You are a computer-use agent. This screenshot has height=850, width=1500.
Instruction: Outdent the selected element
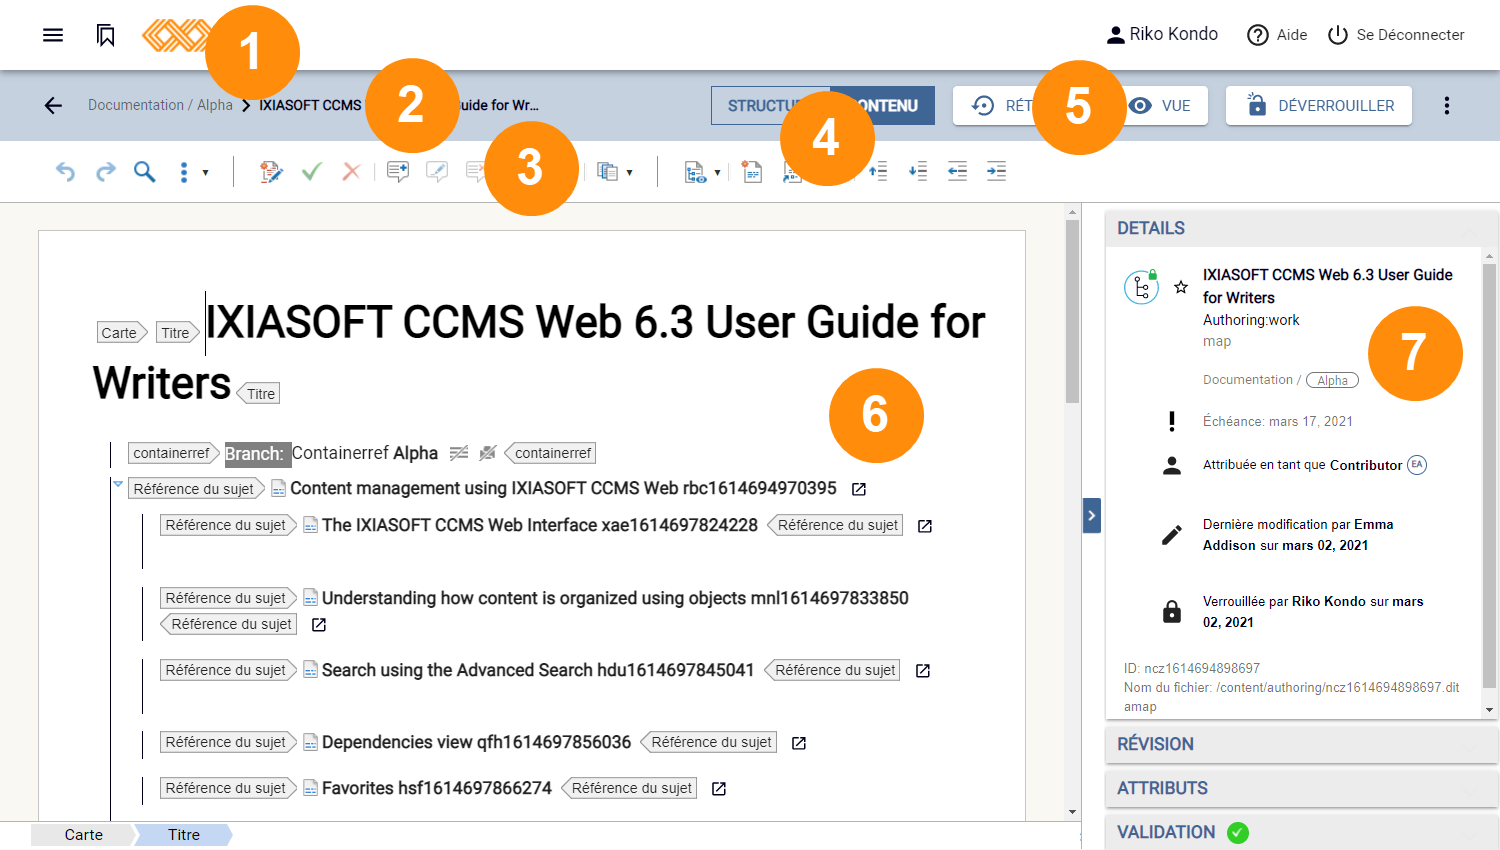957,172
